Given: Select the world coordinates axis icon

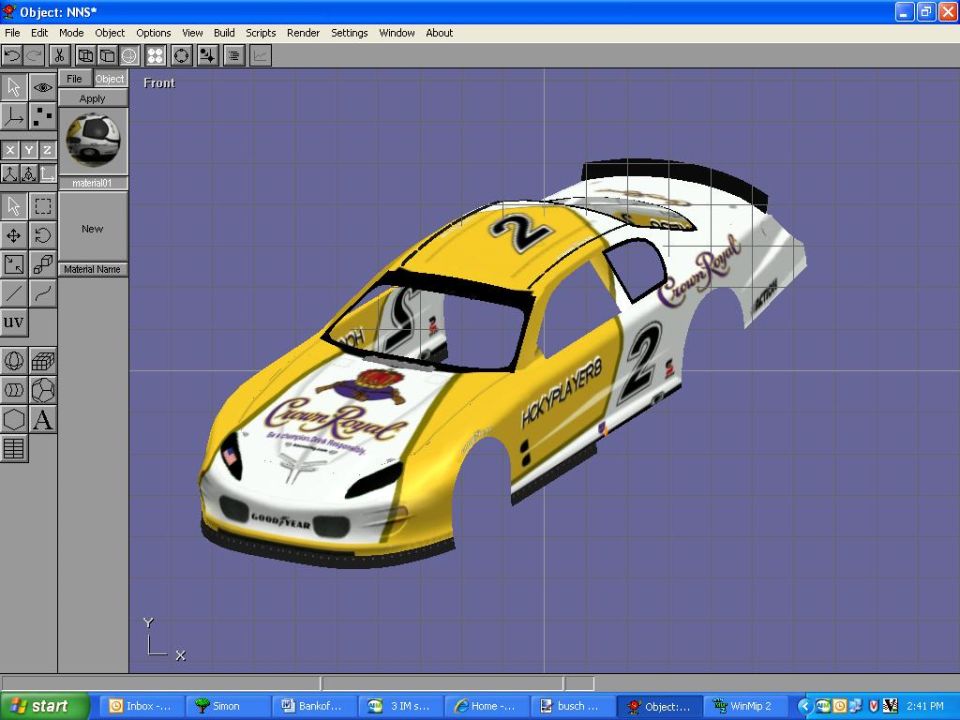Looking at the screenshot, I should coord(10,174).
